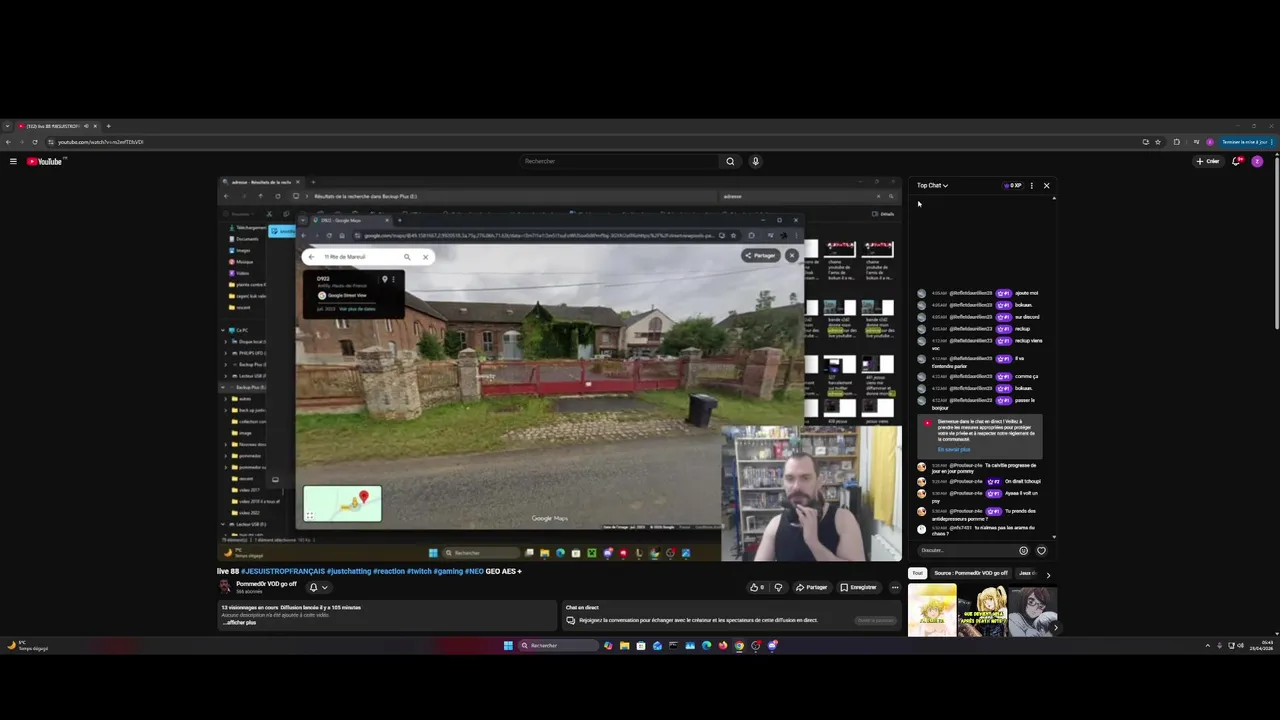Expand Ce PC in Explorer tree
The height and width of the screenshot is (720, 1280).
click(223, 330)
